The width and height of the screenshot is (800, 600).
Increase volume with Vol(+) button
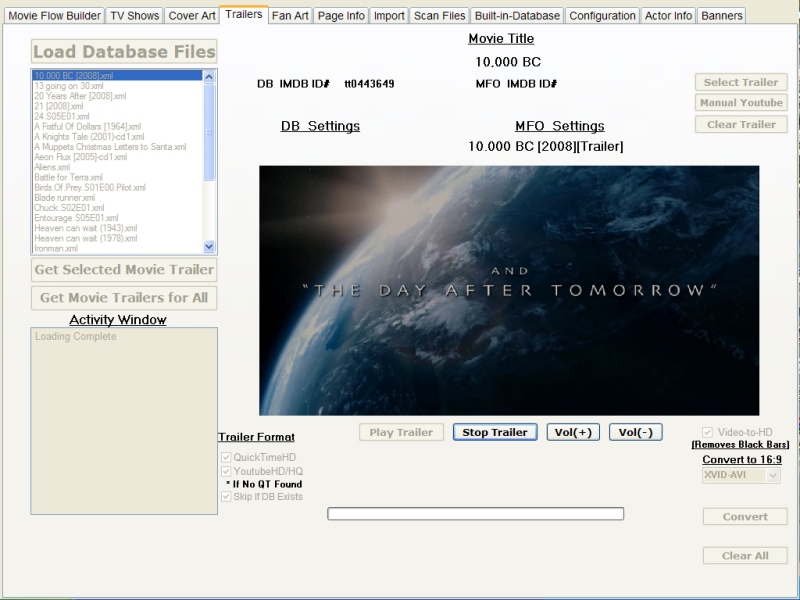tap(574, 432)
